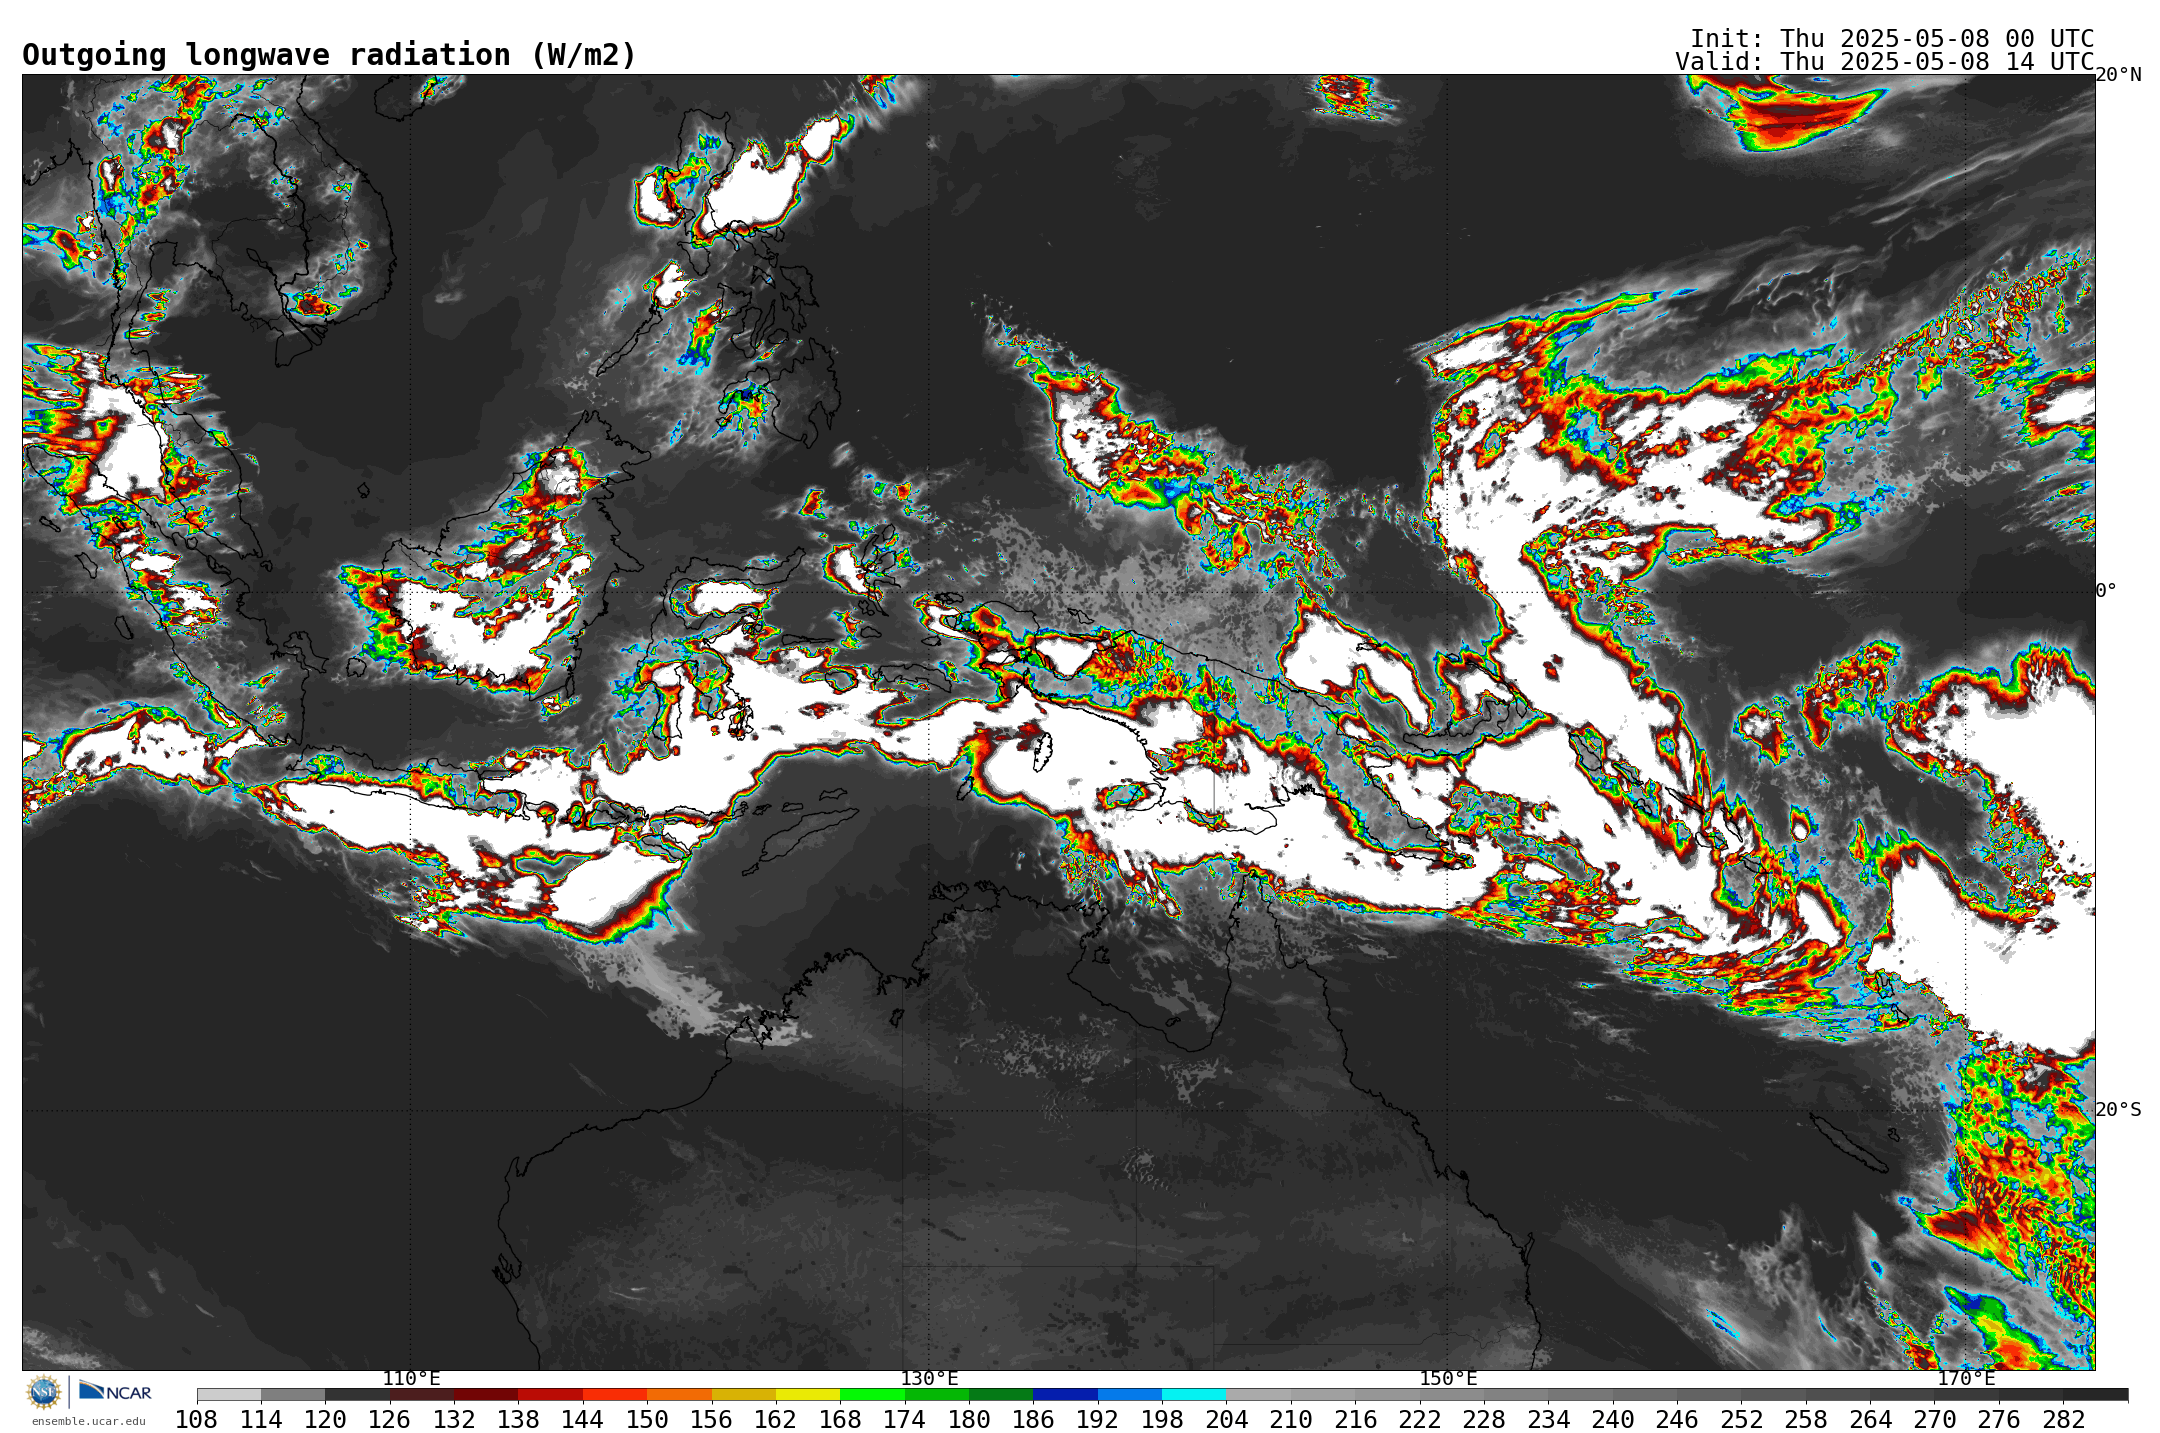2160x1433 pixels.
Task: Click the colorbar value 144
Action: click(583, 1420)
